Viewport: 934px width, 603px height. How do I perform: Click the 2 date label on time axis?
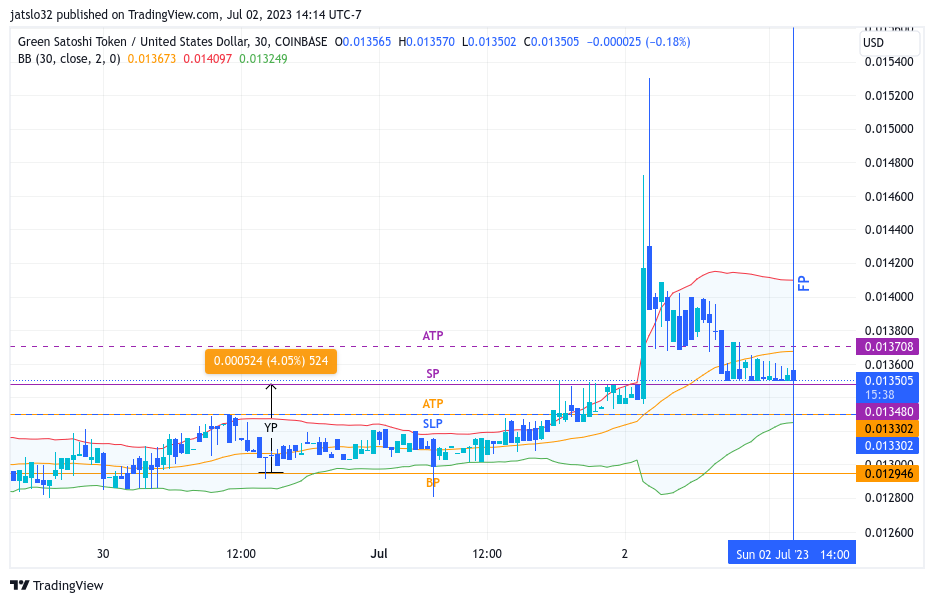625,554
